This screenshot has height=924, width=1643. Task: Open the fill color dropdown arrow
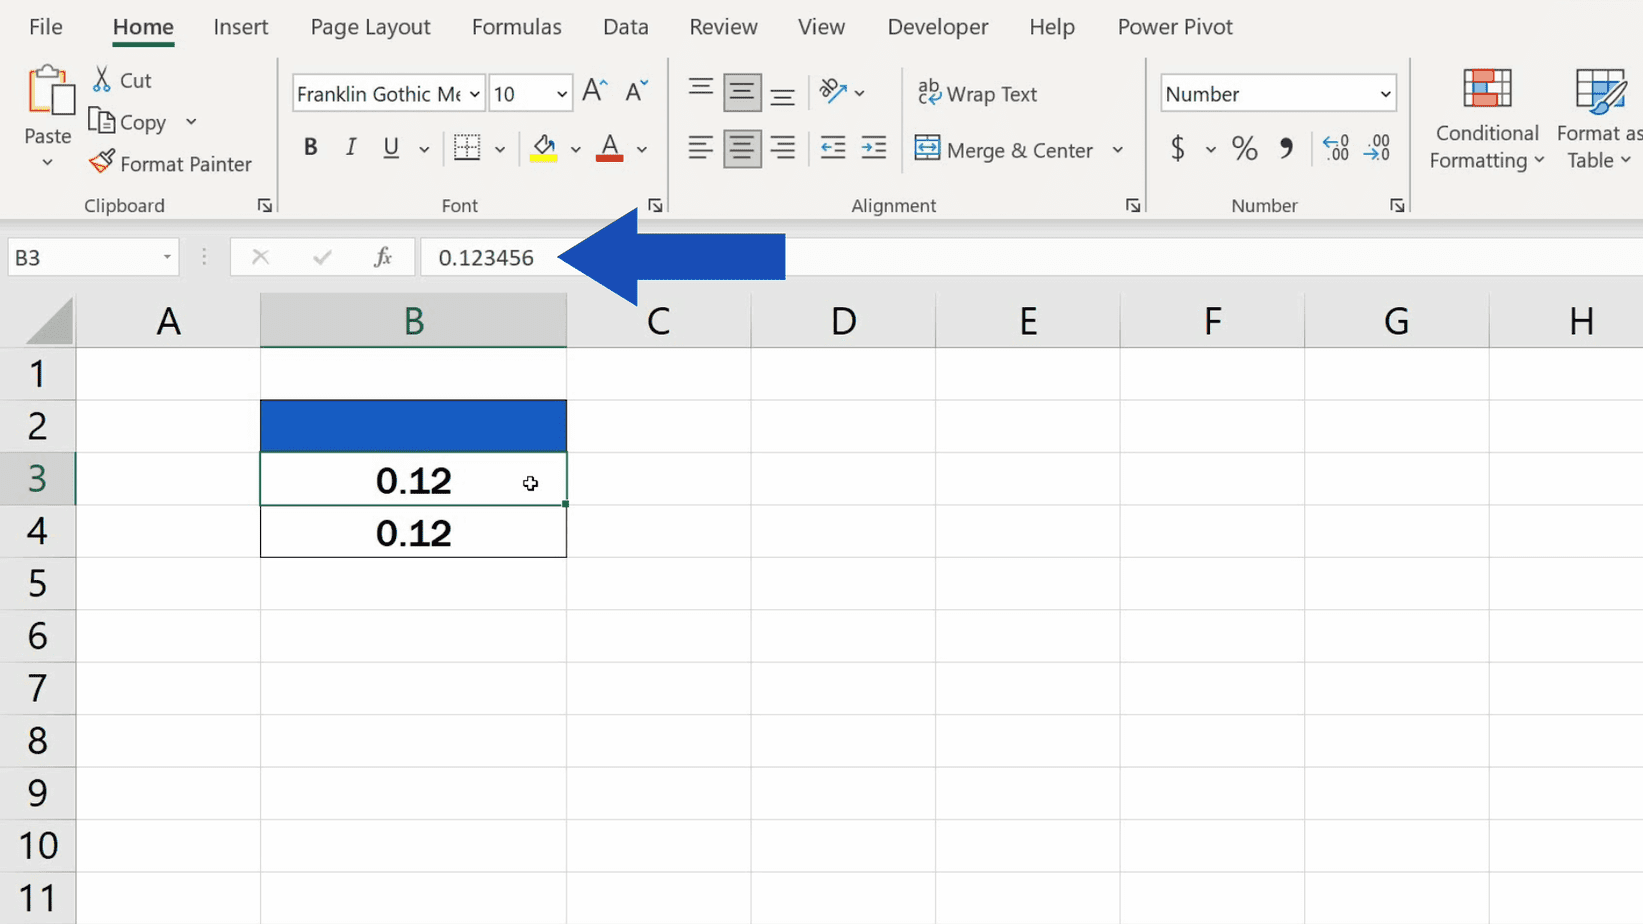coord(576,149)
